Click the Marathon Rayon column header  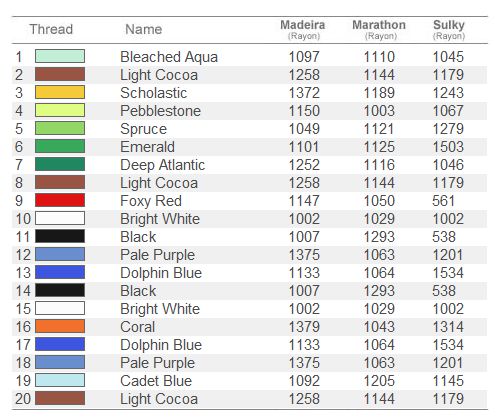379,29
